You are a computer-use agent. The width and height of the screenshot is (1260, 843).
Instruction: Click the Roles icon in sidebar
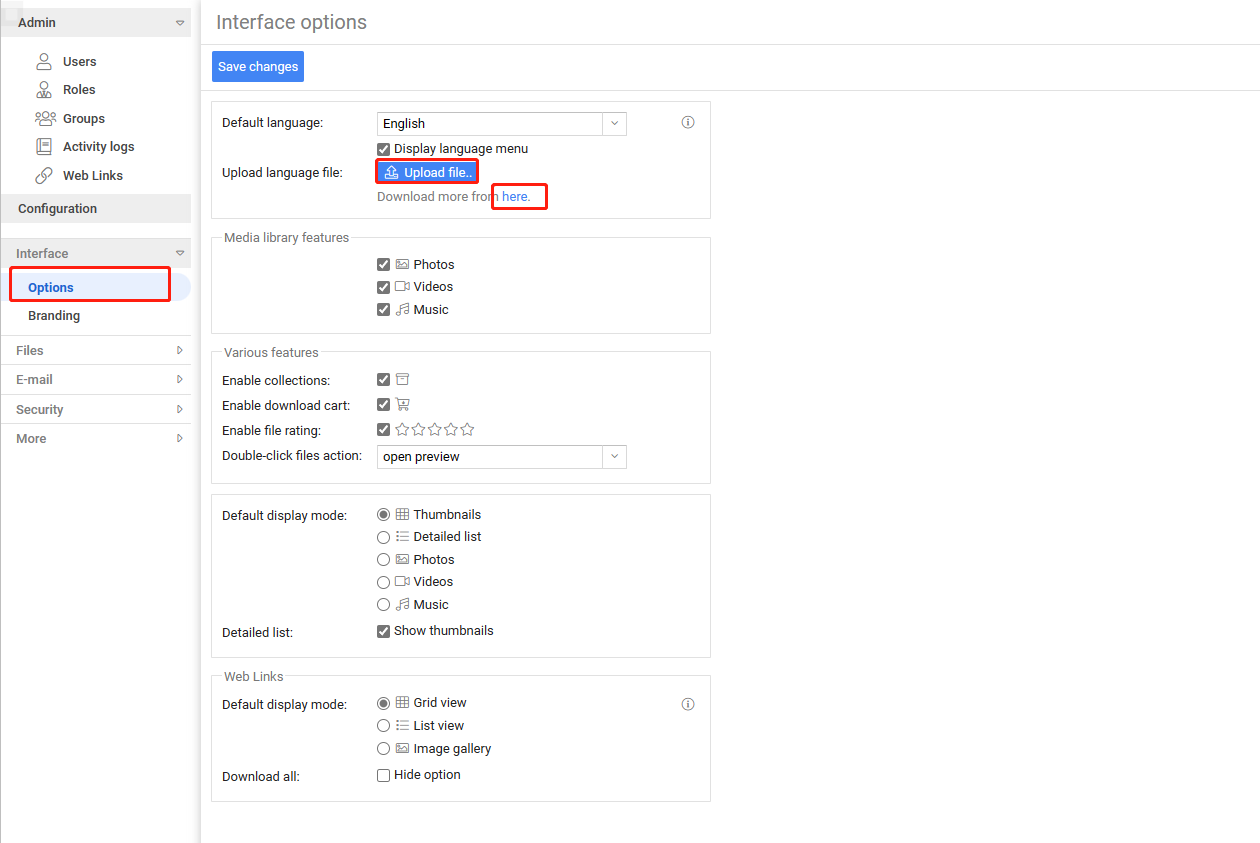pyautogui.click(x=44, y=90)
